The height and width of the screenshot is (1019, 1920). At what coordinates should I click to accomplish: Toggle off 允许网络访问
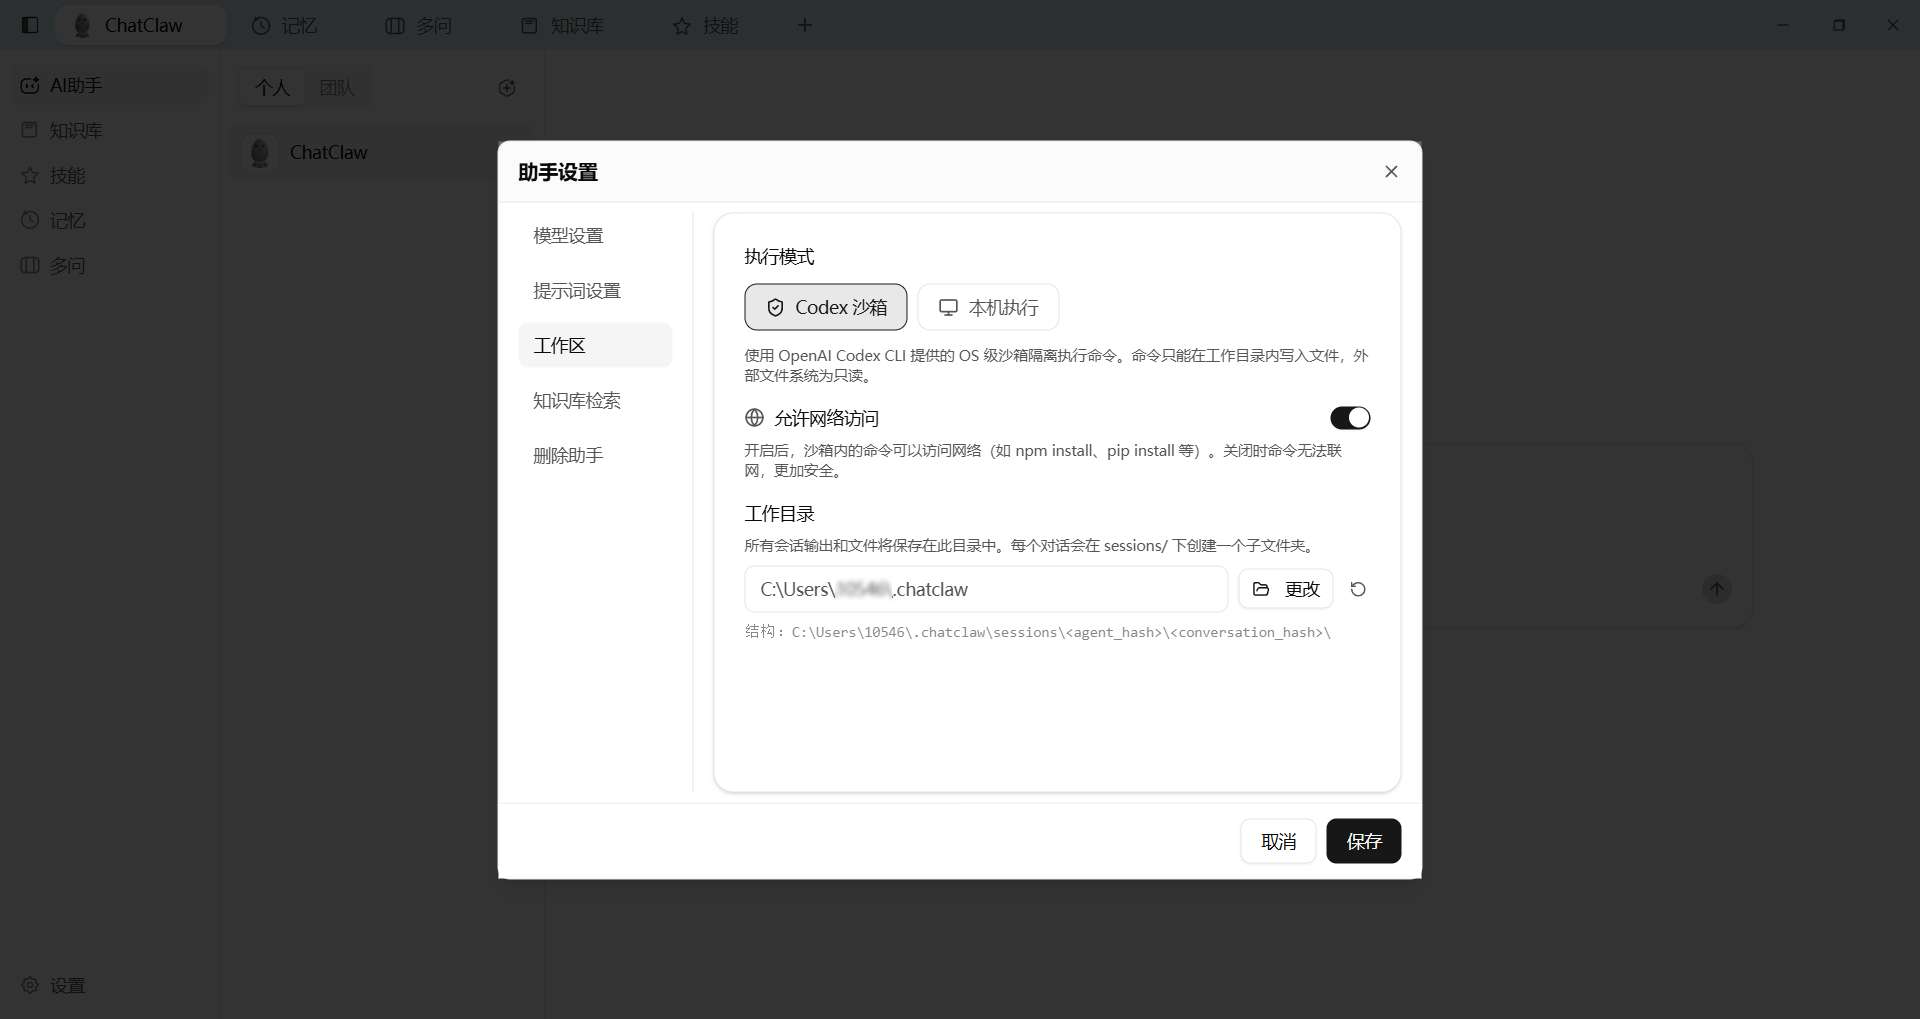click(1349, 417)
